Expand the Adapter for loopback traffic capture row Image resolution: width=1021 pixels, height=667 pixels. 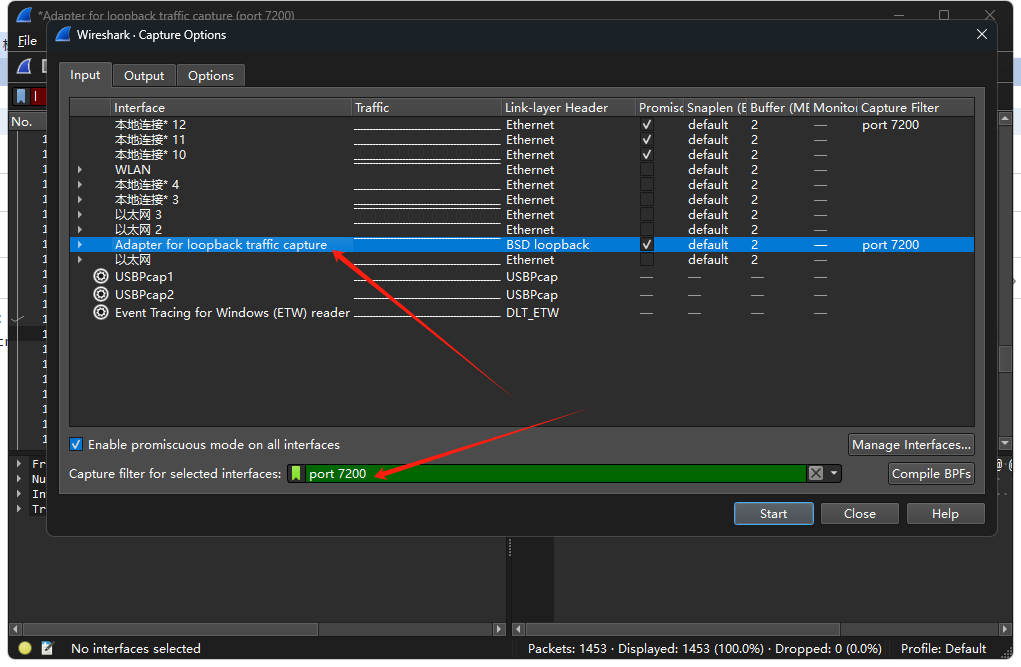click(79, 244)
